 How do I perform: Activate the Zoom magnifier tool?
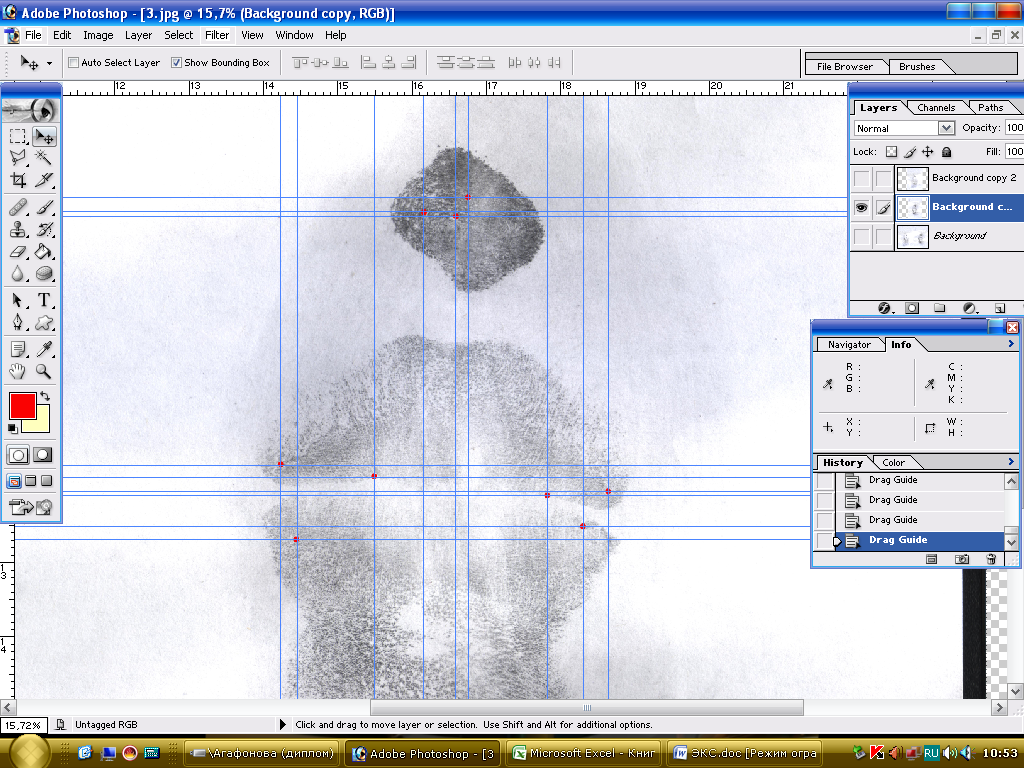click(x=44, y=371)
